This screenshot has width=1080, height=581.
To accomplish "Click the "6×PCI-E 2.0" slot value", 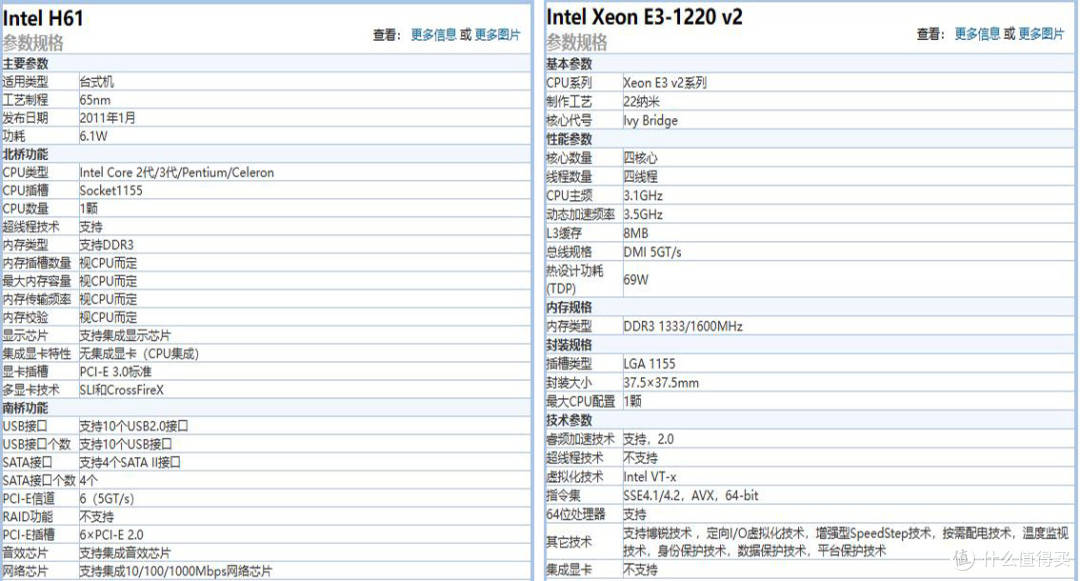I will (x=112, y=535).
